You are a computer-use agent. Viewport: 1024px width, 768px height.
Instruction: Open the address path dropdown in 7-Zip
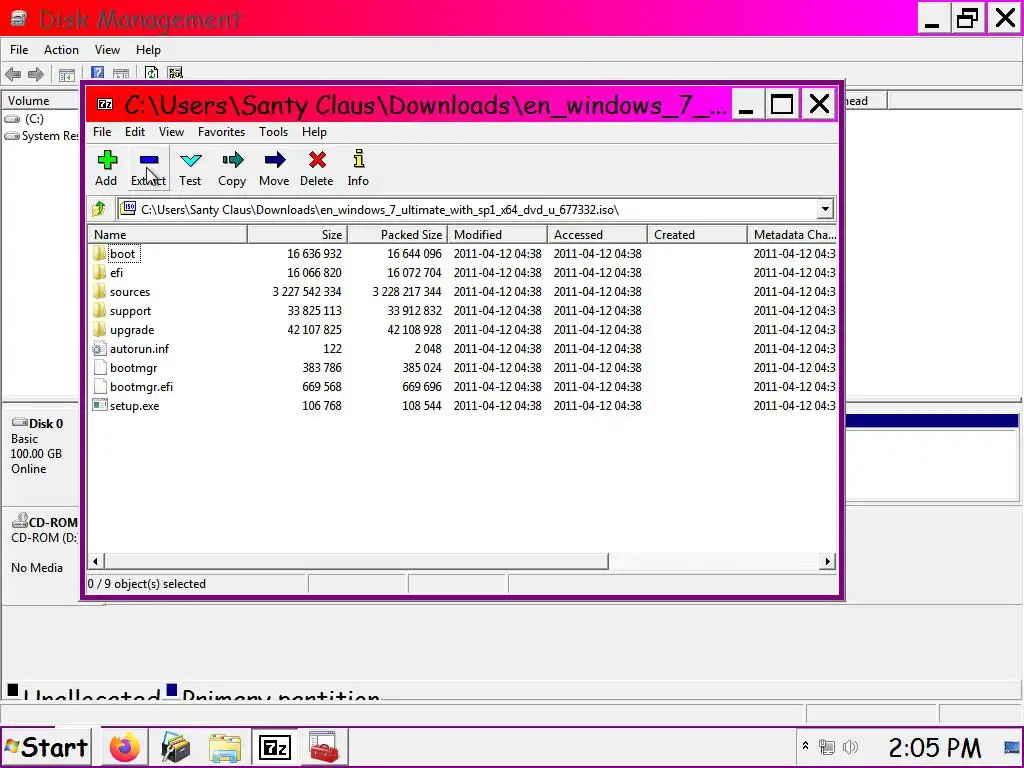point(825,209)
